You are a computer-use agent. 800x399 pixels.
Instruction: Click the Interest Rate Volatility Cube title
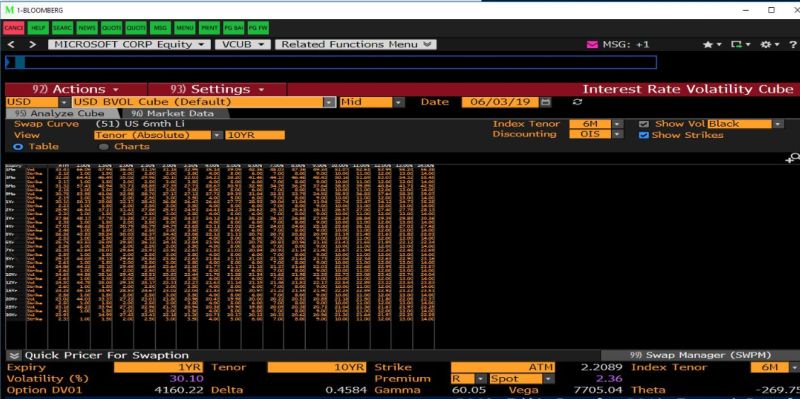pos(688,89)
